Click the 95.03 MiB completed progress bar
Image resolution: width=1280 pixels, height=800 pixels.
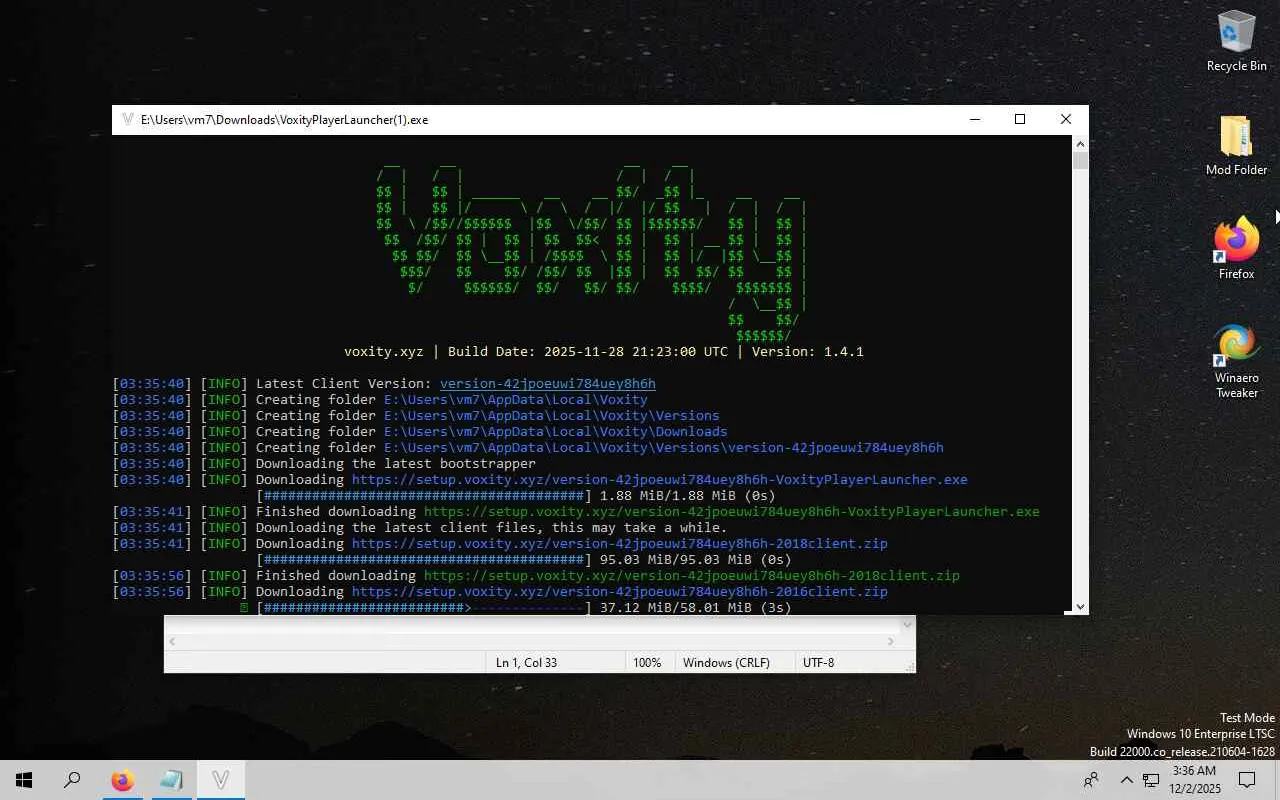[424, 560]
